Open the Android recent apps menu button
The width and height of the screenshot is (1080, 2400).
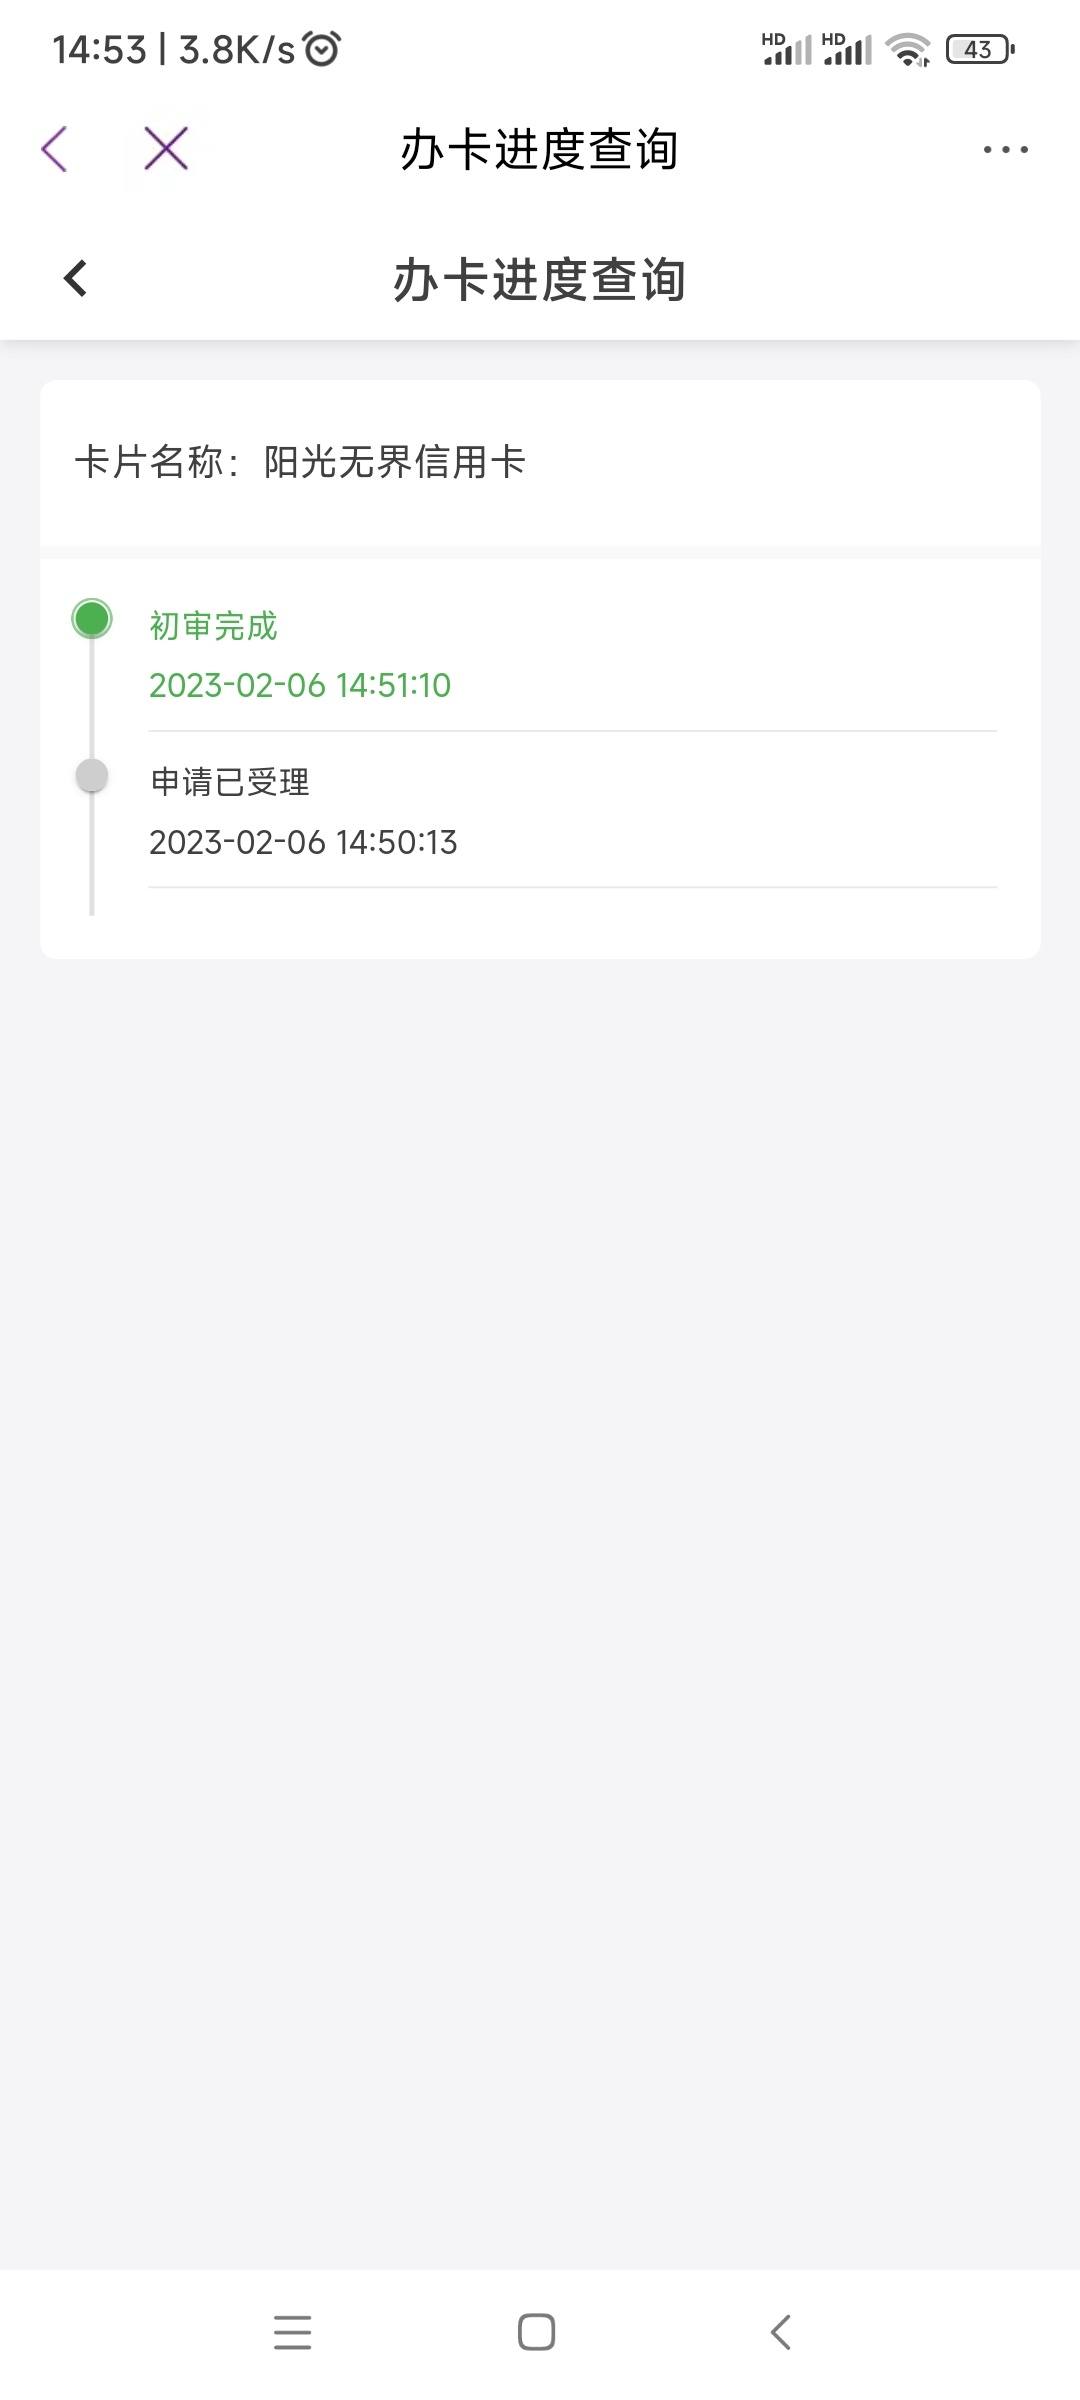(292, 2332)
